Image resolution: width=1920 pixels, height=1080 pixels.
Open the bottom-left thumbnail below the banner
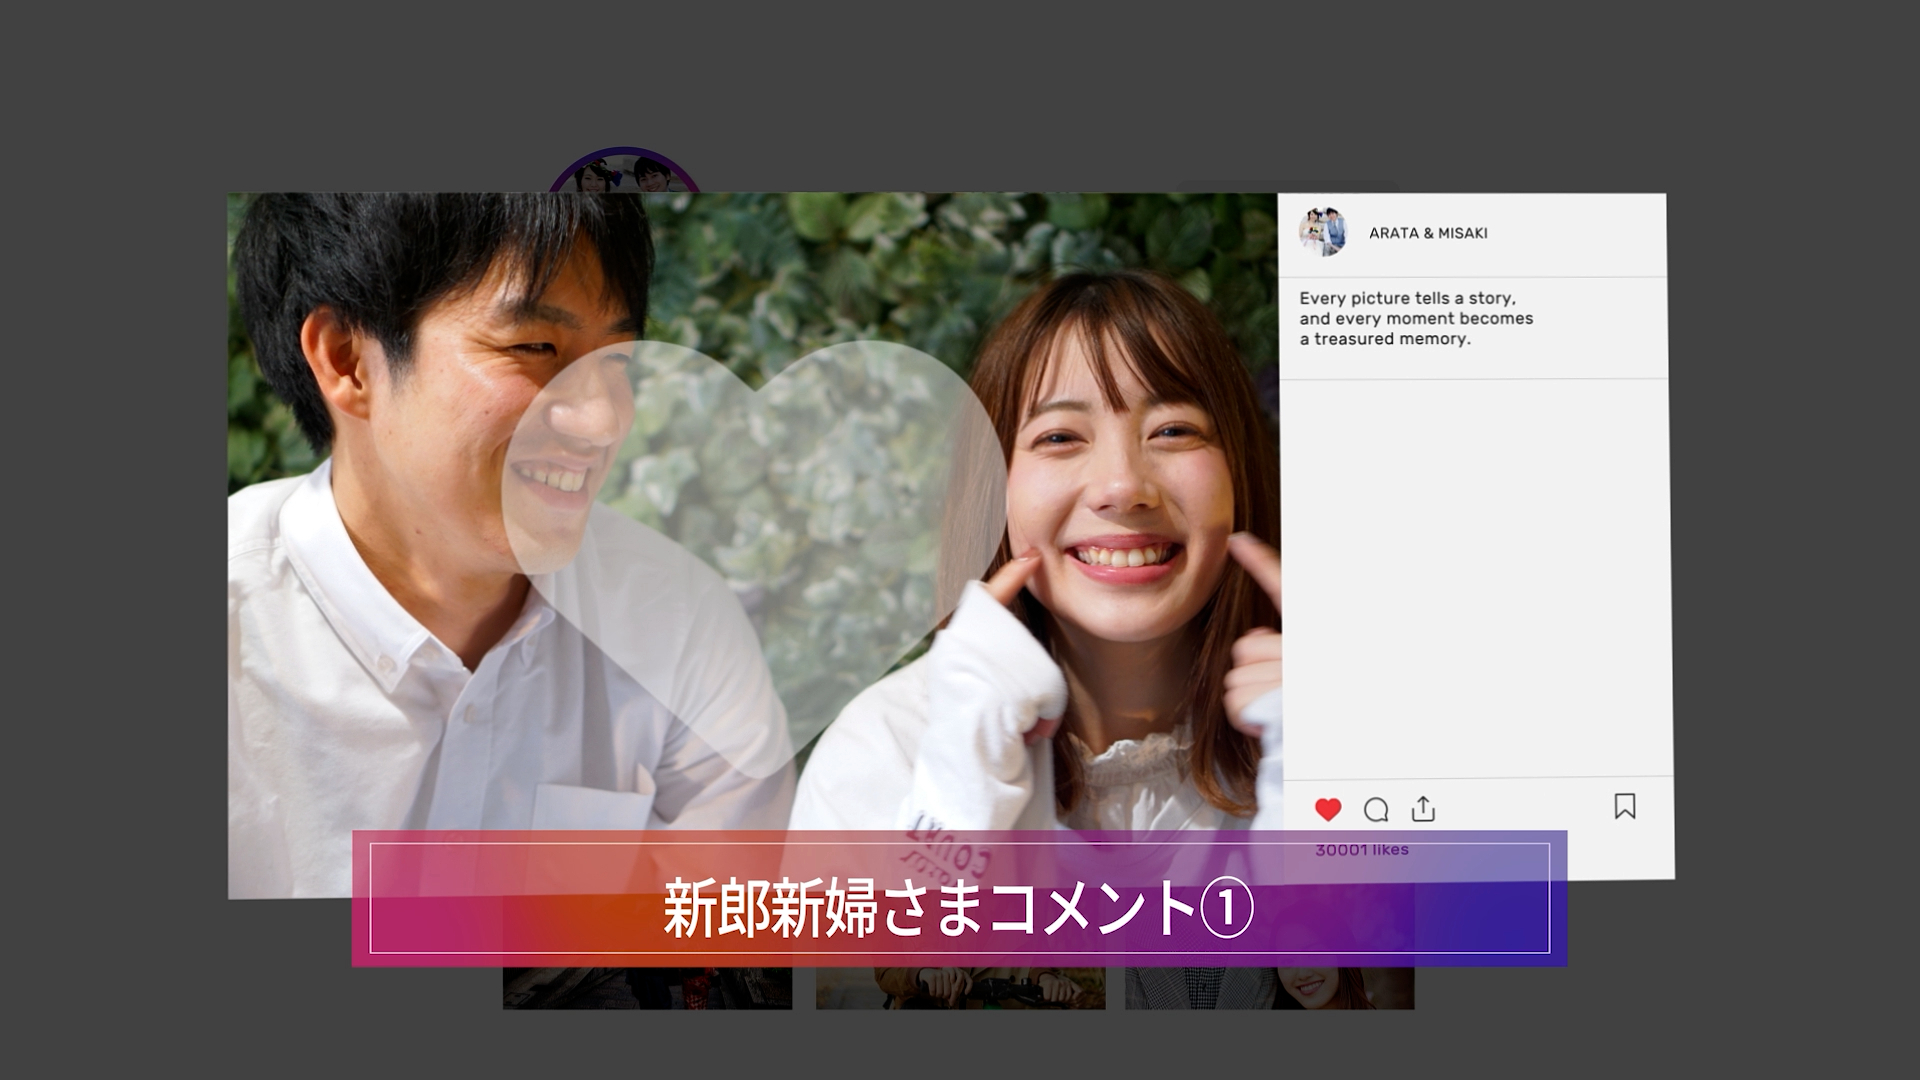point(647,988)
